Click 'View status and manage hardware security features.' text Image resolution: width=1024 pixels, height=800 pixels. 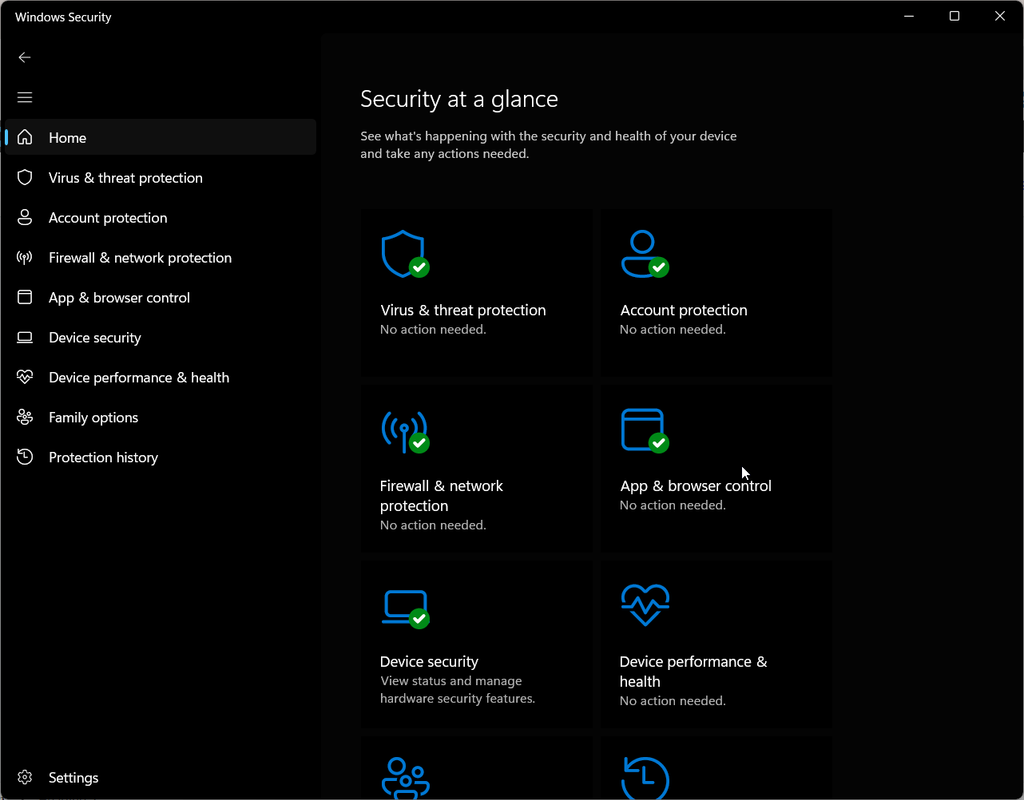point(457,690)
